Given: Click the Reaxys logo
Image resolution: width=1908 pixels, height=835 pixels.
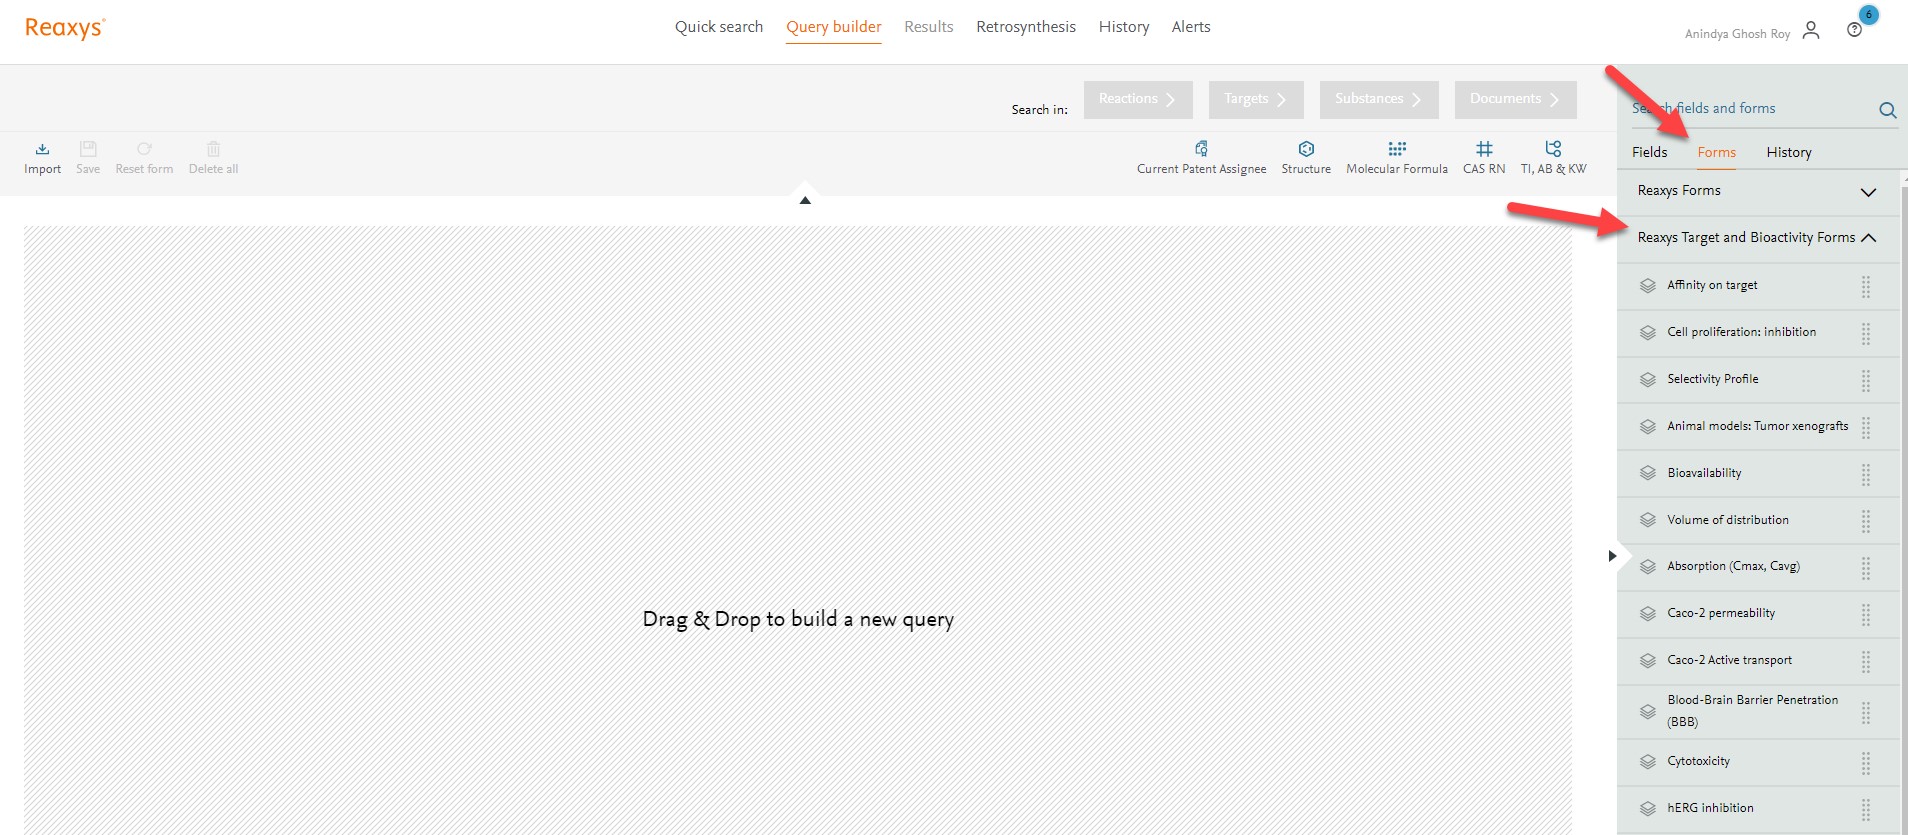Looking at the screenshot, I should pyautogui.click(x=65, y=28).
